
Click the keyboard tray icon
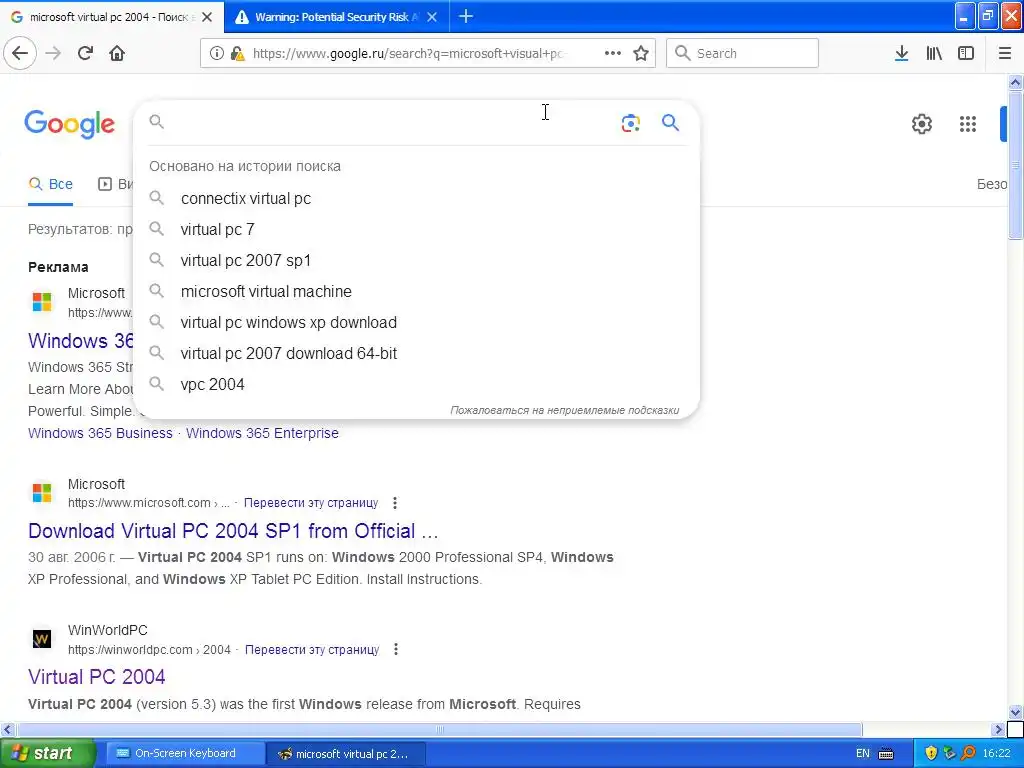(886, 754)
